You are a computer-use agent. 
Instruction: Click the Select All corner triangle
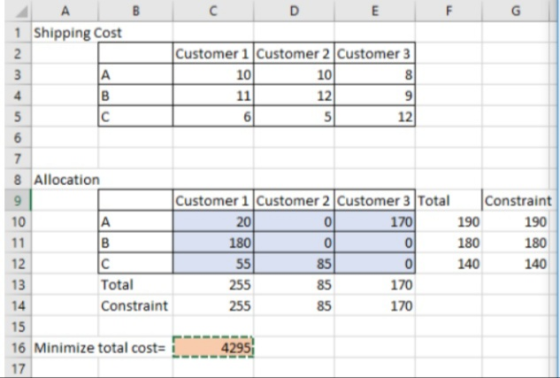pos(18,11)
